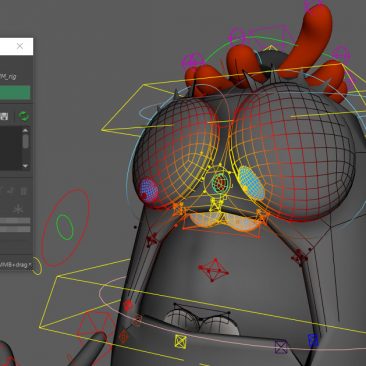Click the list scrollbar up arrow
The image size is (366, 366).
[26, 130]
